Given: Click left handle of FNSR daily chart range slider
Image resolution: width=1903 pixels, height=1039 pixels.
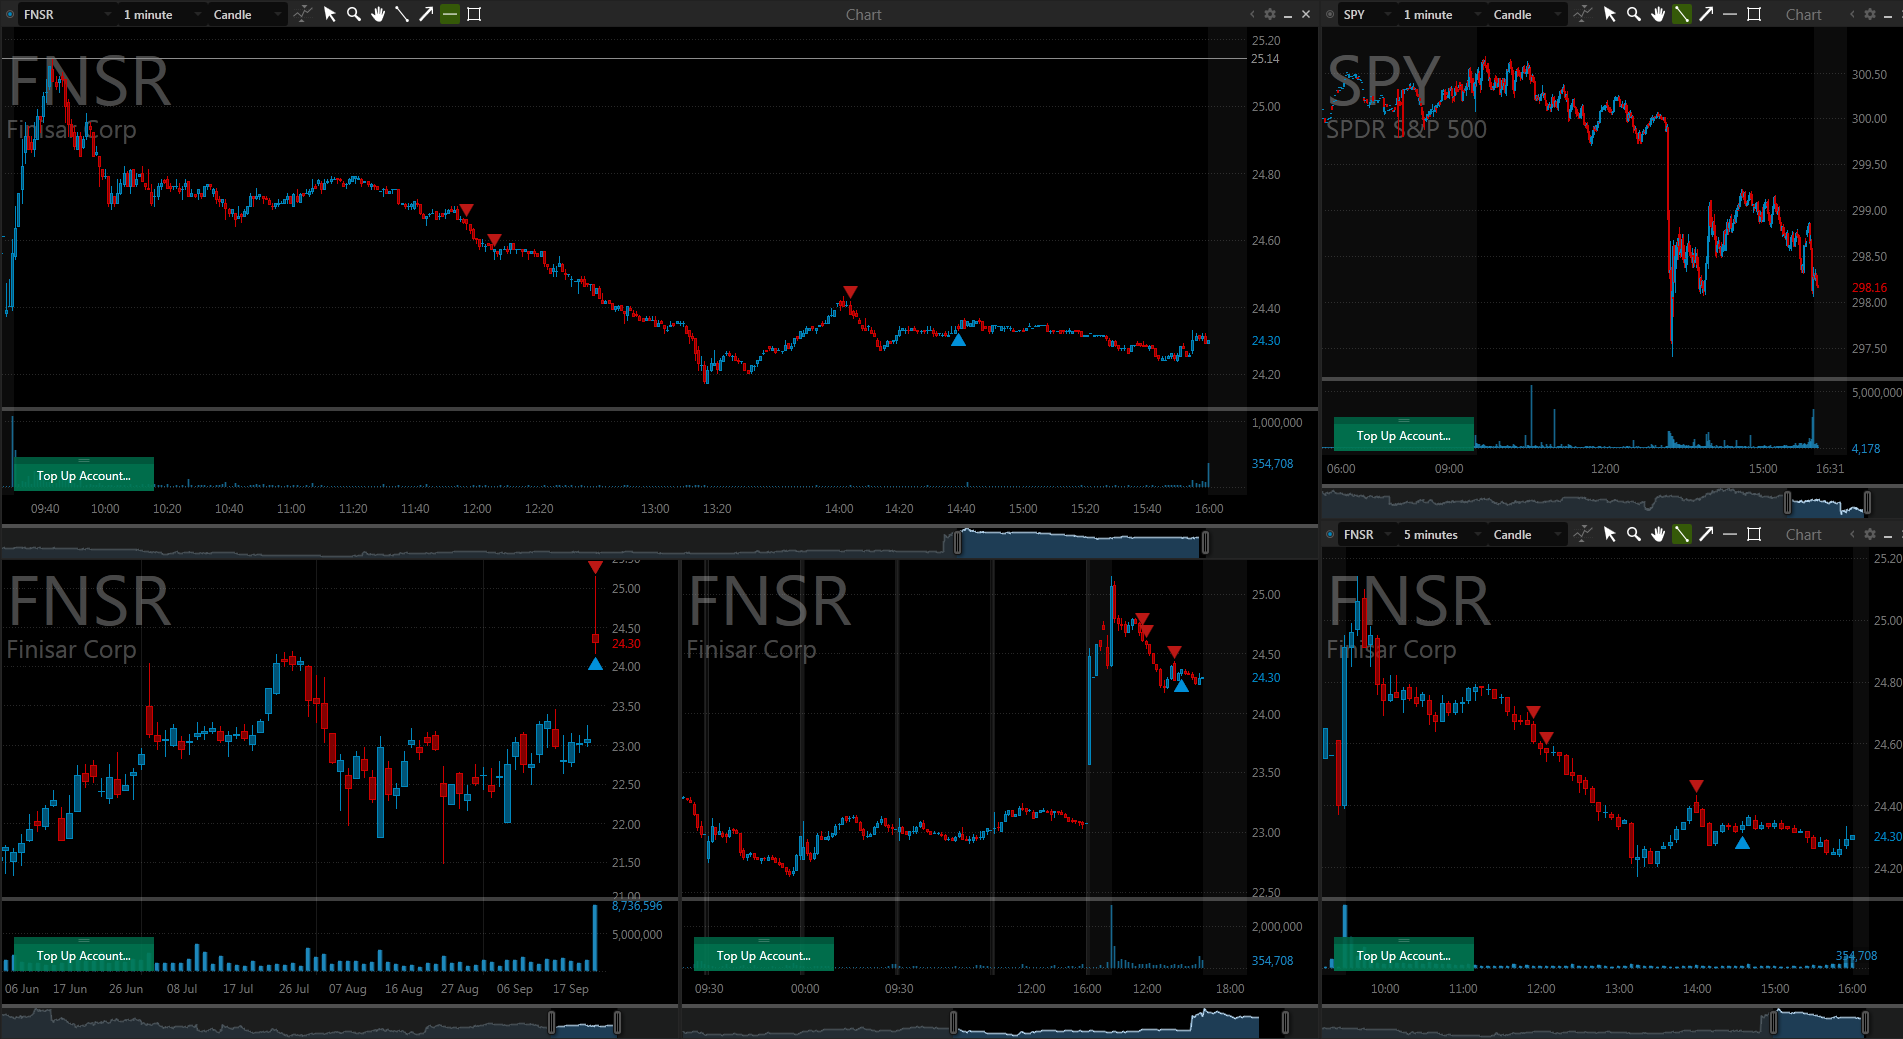Looking at the screenshot, I should pos(551,1022).
